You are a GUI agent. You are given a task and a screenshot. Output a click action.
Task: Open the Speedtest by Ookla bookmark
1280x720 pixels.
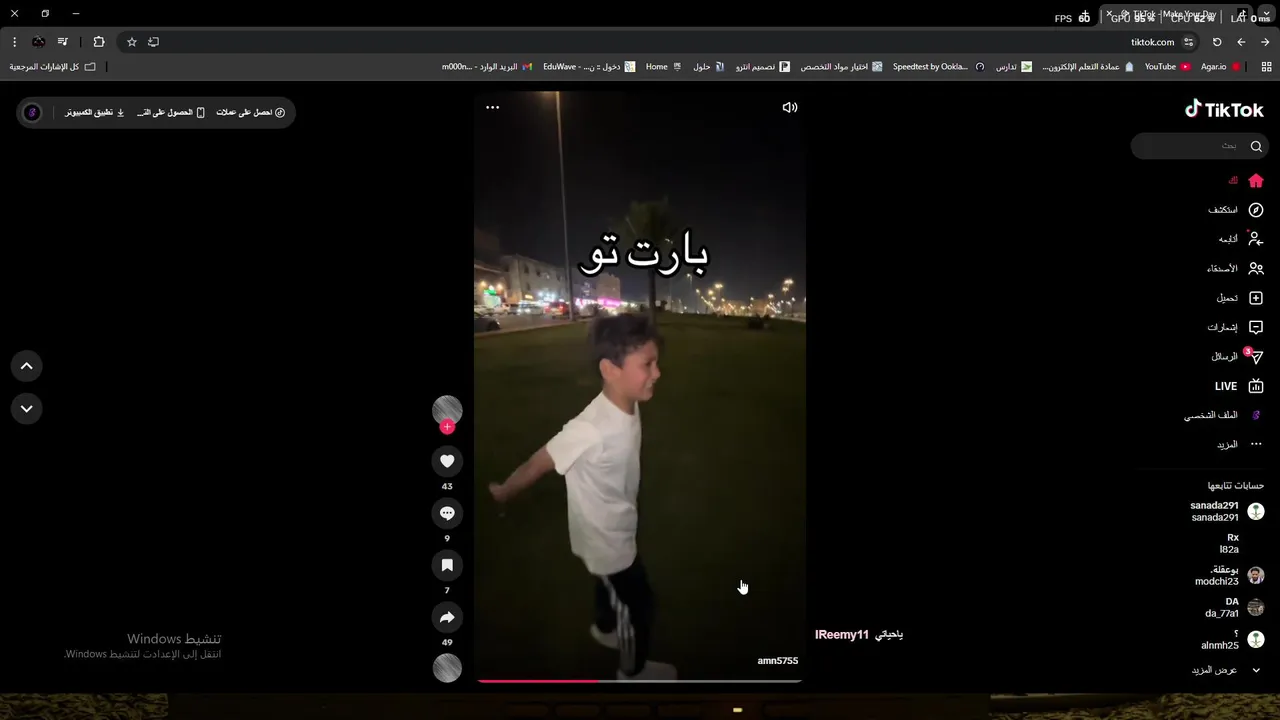[x=937, y=67]
